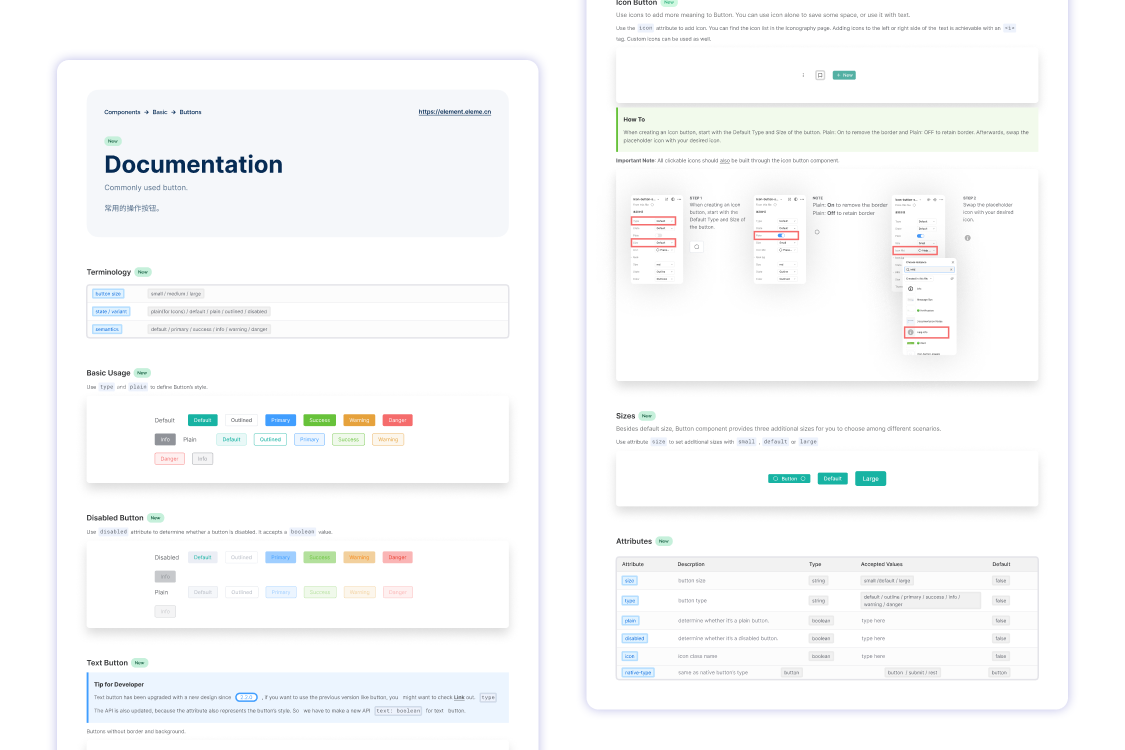Click the Buttons breadcrumb
Image resolution: width=1125 pixels, height=750 pixels.
click(x=190, y=112)
